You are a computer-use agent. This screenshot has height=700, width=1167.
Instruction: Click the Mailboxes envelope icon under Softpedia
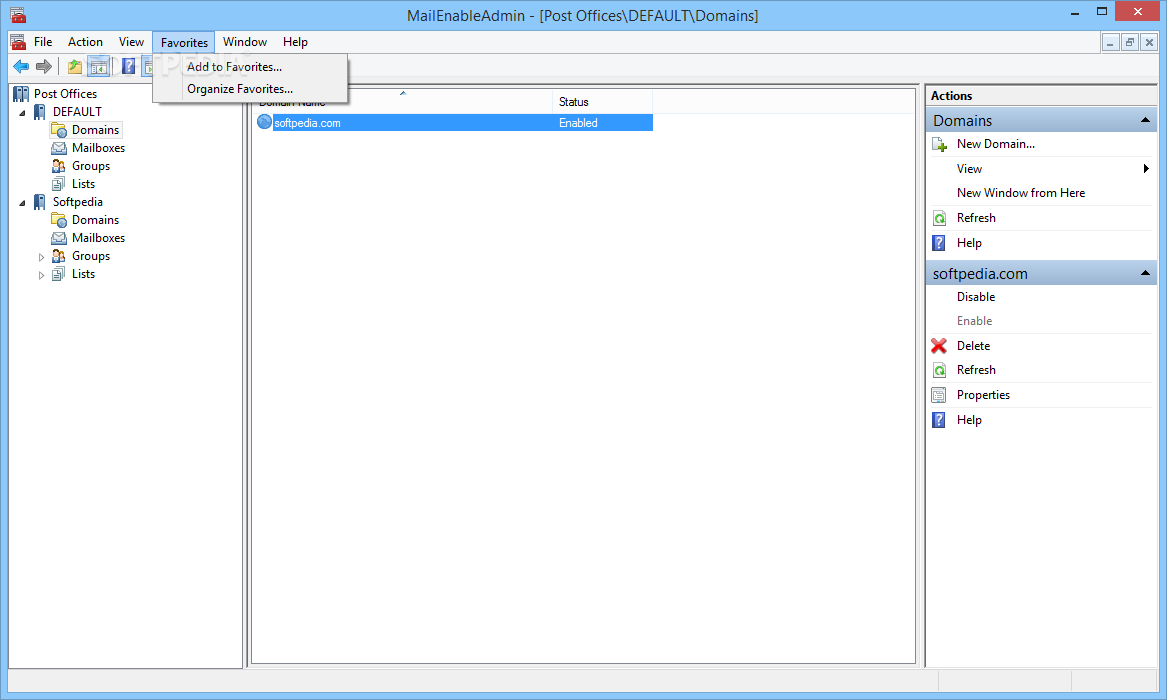59,238
